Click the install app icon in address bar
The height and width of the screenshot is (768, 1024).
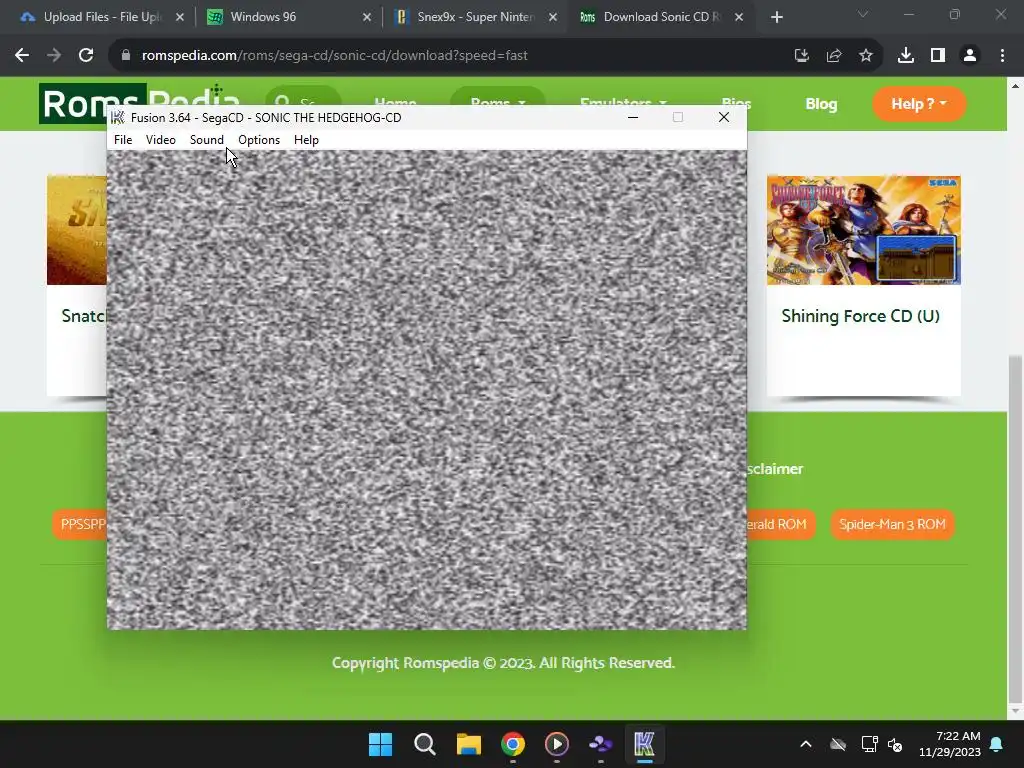tap(802, 56)
